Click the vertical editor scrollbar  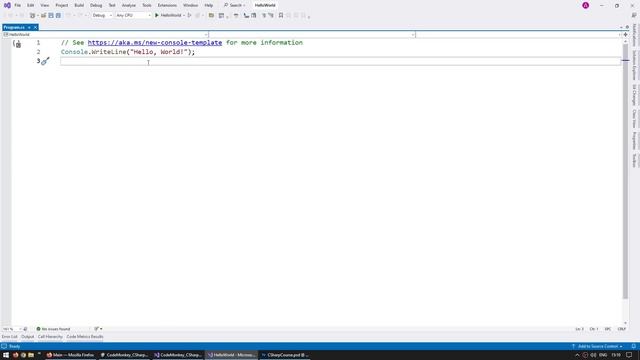[625, 171]
